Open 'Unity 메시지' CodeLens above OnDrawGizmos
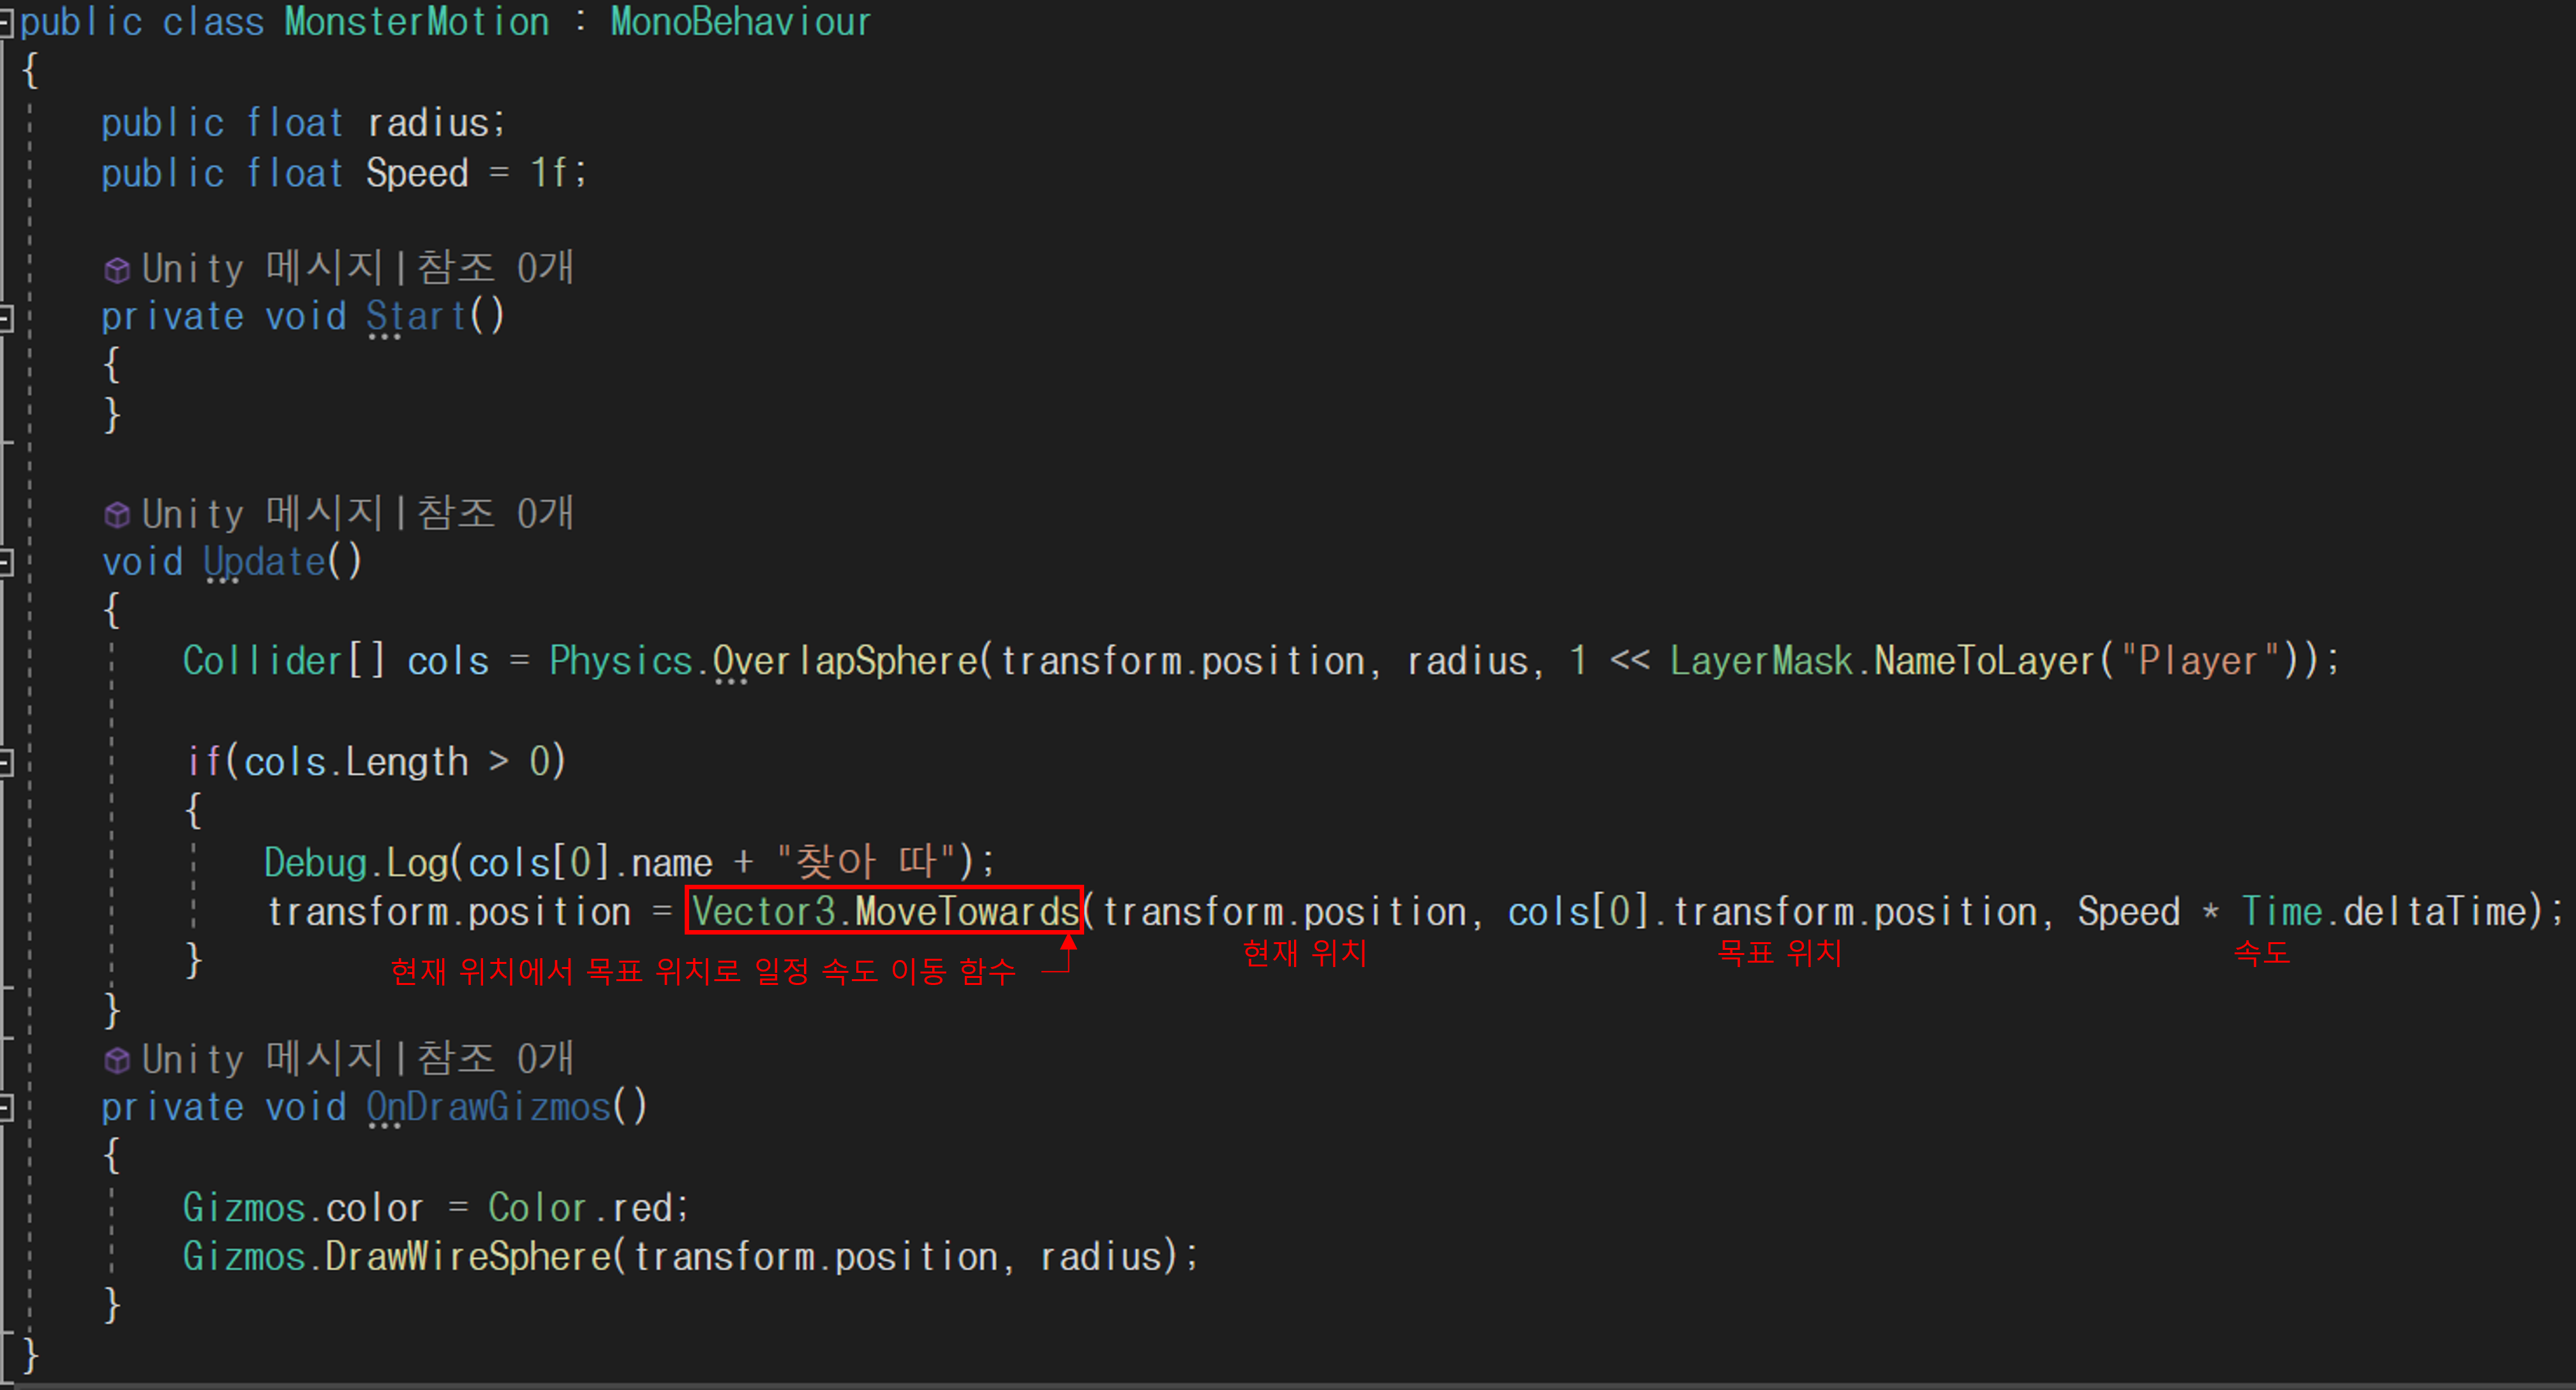 (x=262, y=1059)
